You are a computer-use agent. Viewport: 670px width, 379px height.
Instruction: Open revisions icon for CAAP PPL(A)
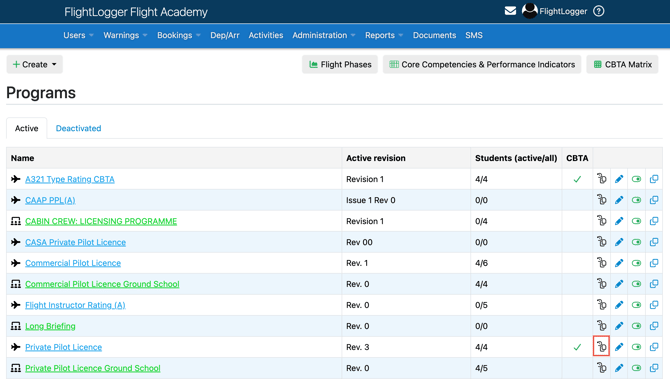click(x=602, y=200)
